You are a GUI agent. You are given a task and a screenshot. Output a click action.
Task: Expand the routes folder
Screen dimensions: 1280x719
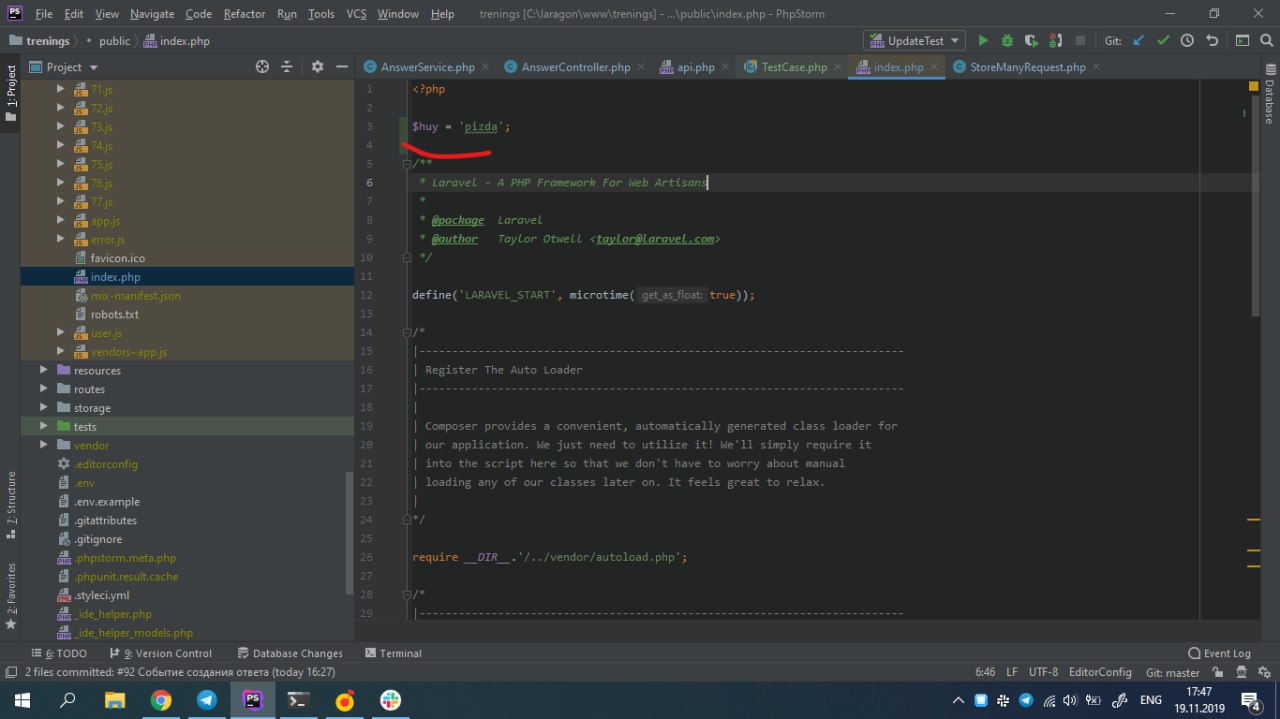tap(43, 389)
